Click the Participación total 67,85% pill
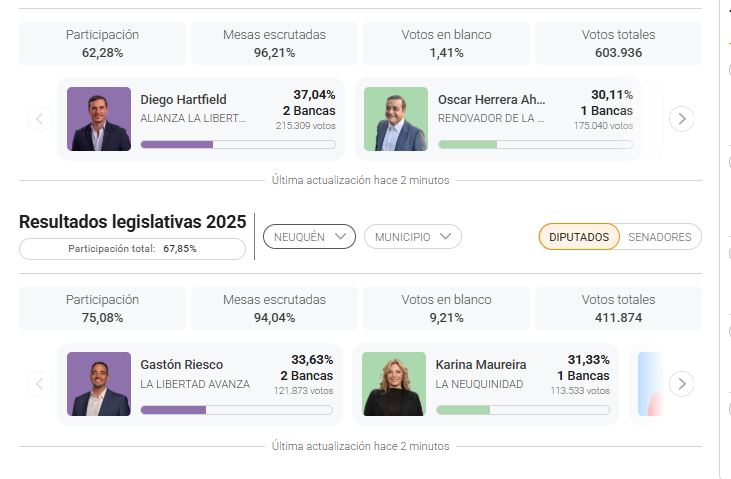 tap(132, 249)
